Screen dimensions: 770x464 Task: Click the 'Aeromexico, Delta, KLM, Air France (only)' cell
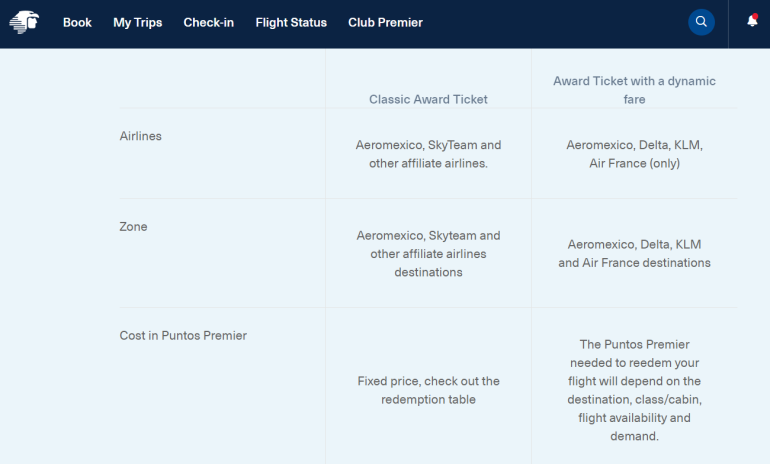634,154
